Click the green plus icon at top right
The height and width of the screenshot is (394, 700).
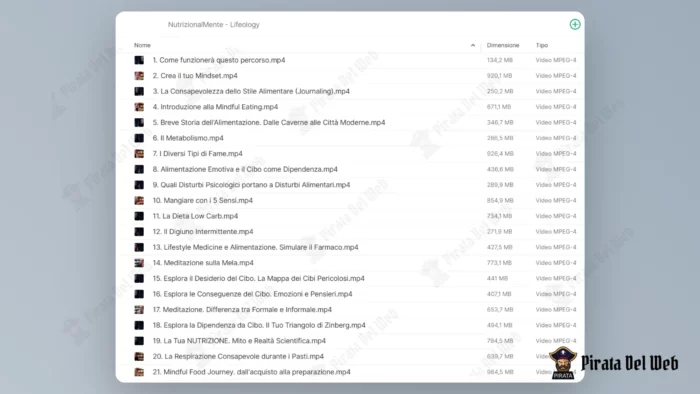point(575,25)
